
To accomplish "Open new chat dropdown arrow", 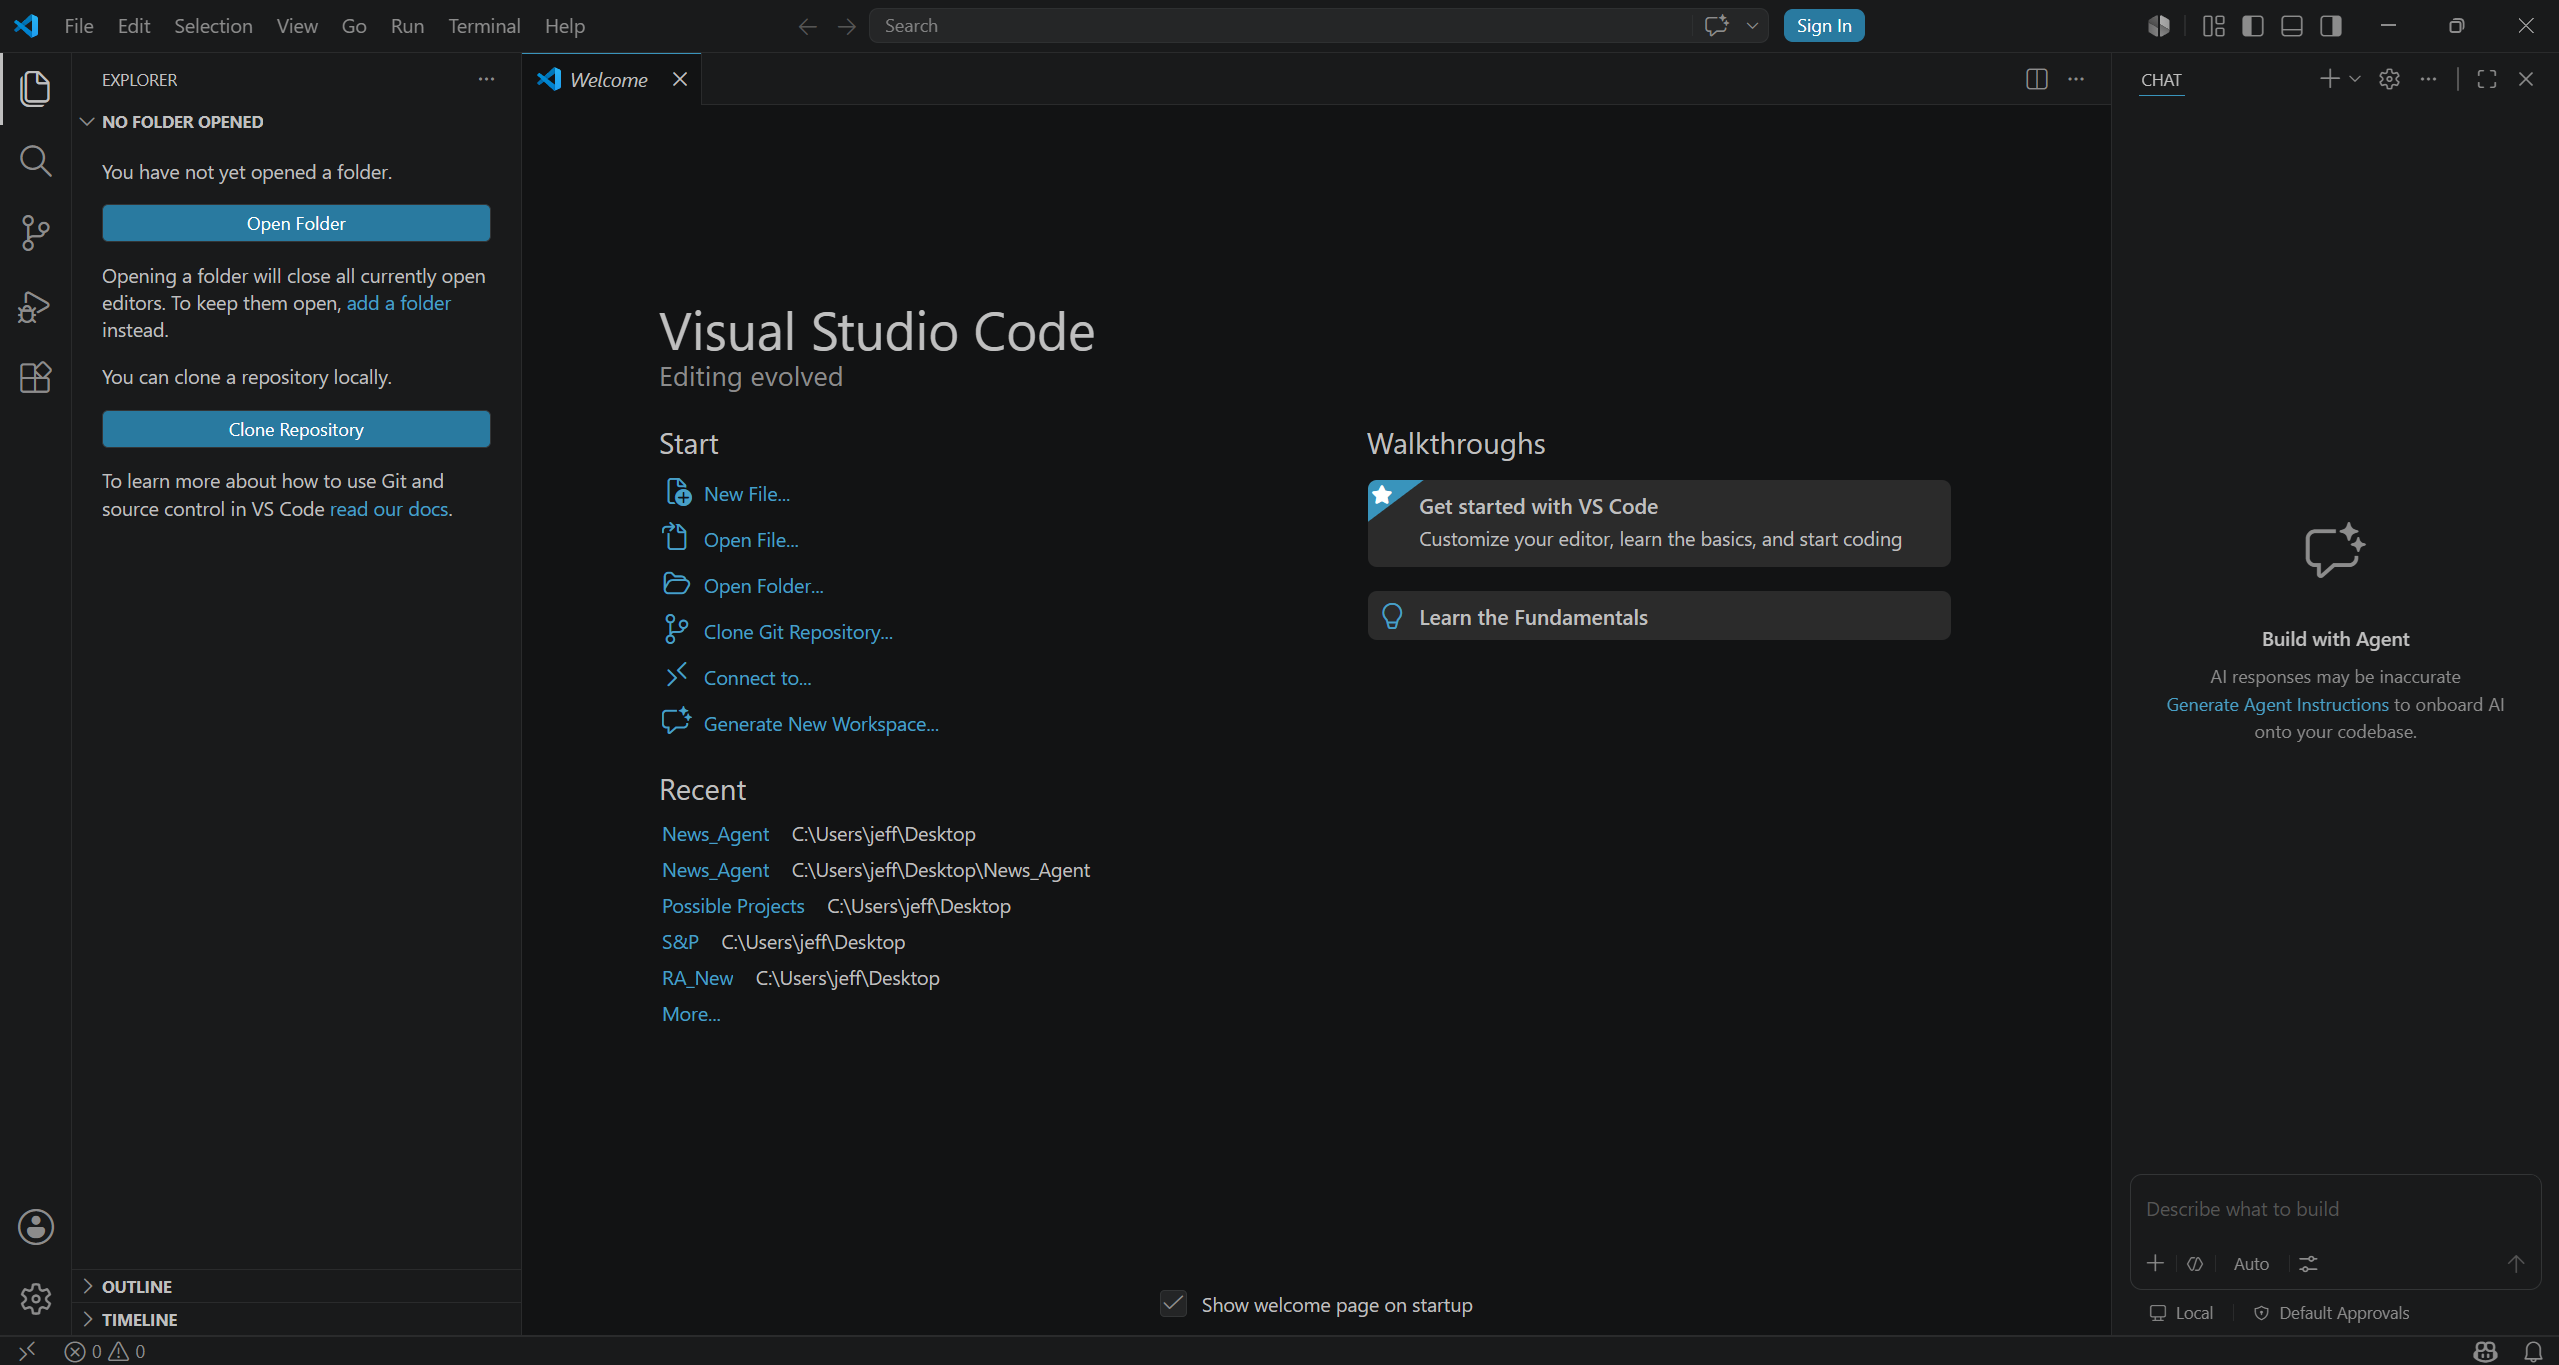I will (x=2355, y=79).
